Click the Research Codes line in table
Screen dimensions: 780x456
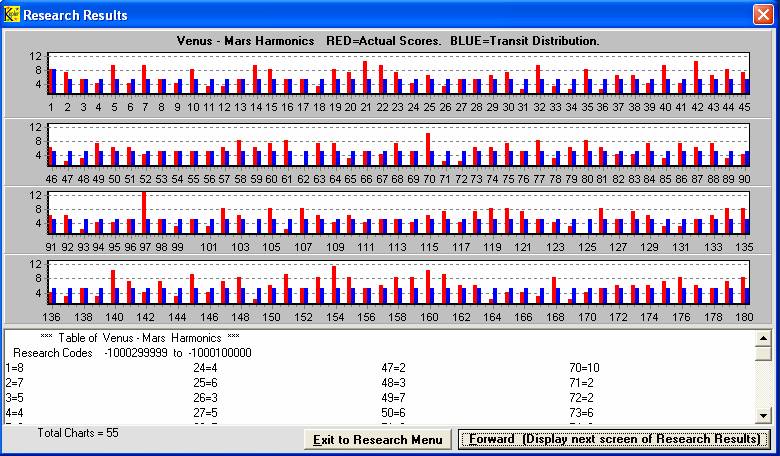pos(132,353)
